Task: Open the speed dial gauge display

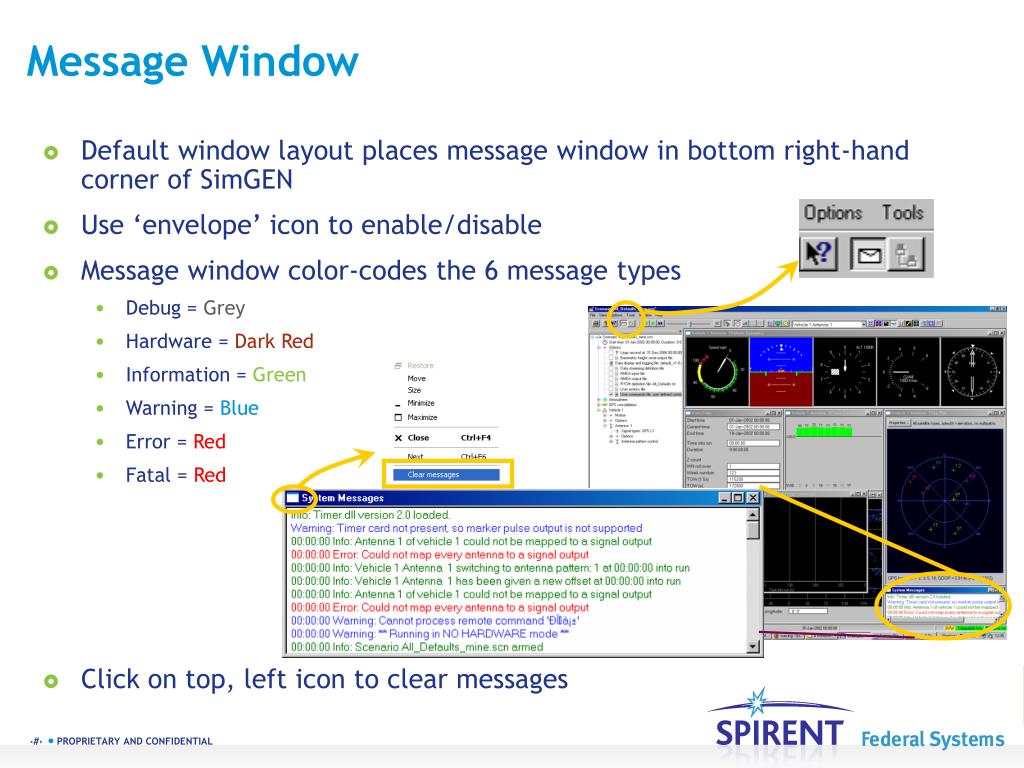Action: coord(717,372)
